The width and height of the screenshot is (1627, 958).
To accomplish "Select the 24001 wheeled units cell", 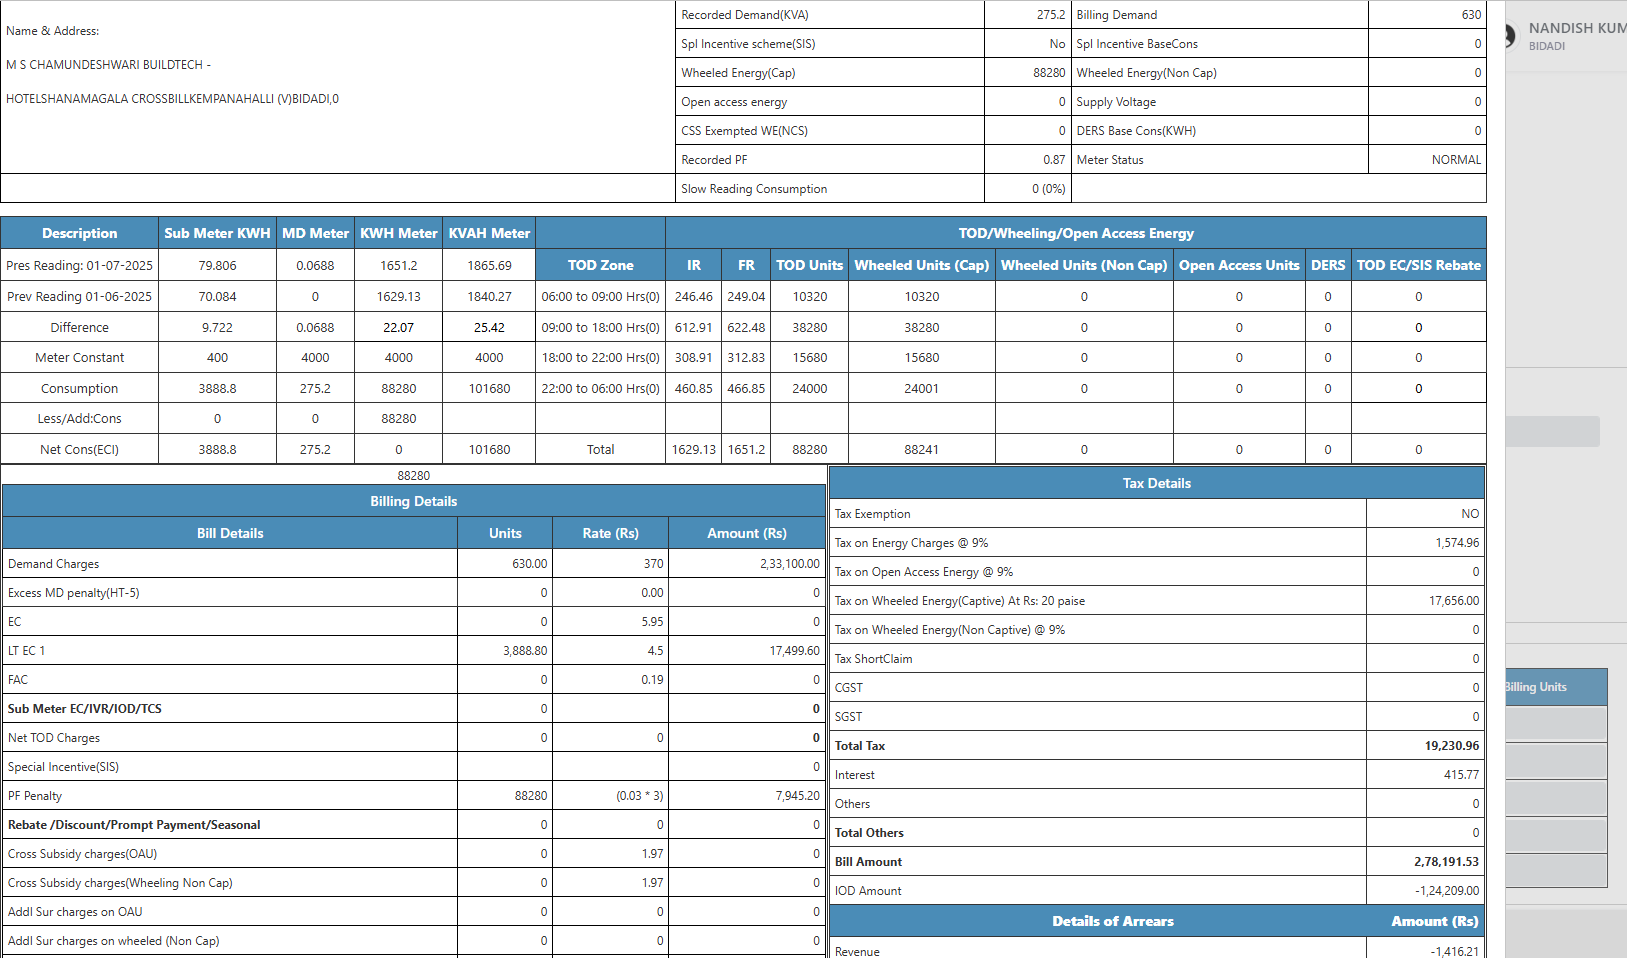I will [x=921, y=389].
